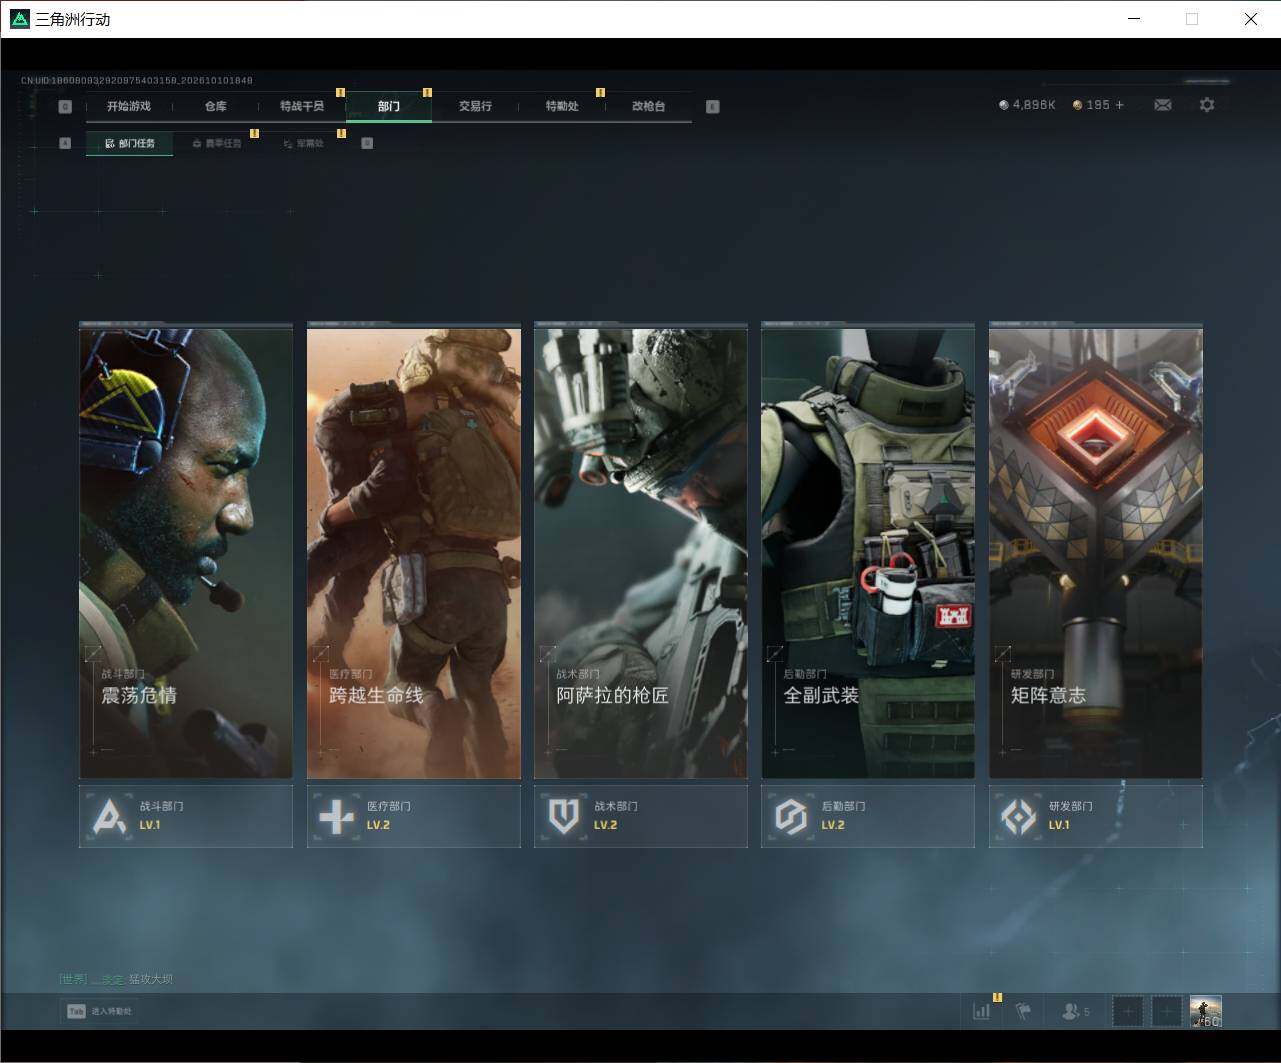Click the first empty squad plus slot

pyautogui.click(x=1128, y=1011)
